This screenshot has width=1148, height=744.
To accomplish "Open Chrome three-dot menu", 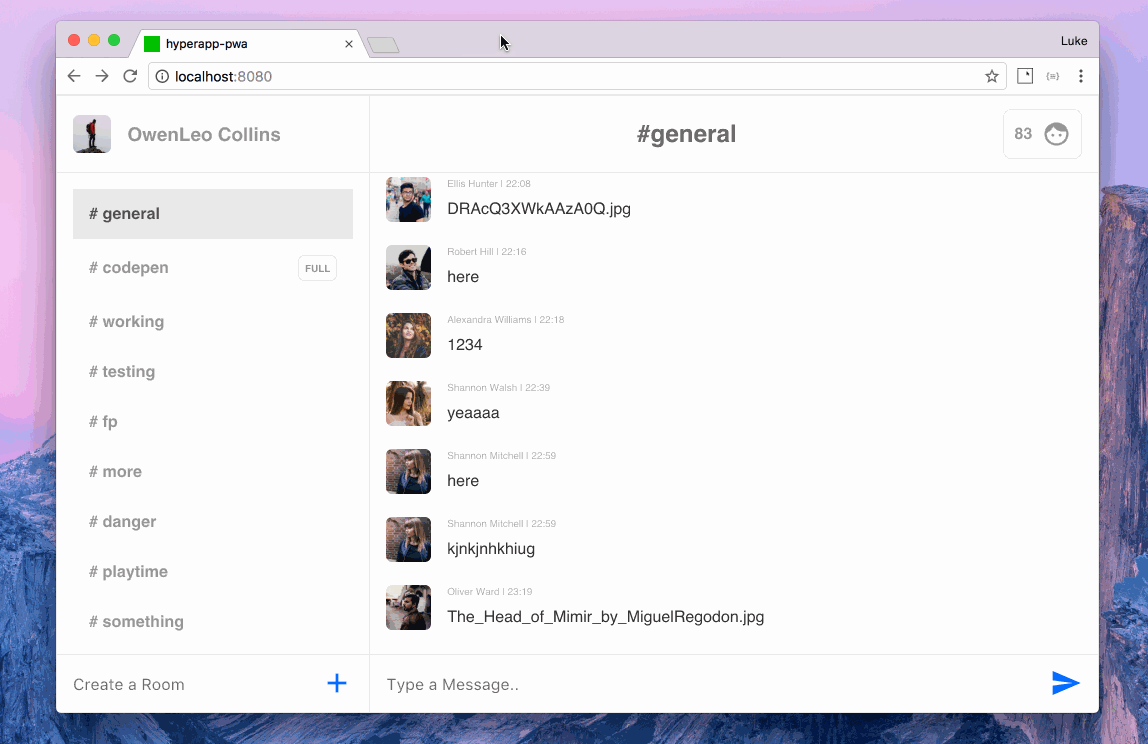I will tap(1080, 76).
